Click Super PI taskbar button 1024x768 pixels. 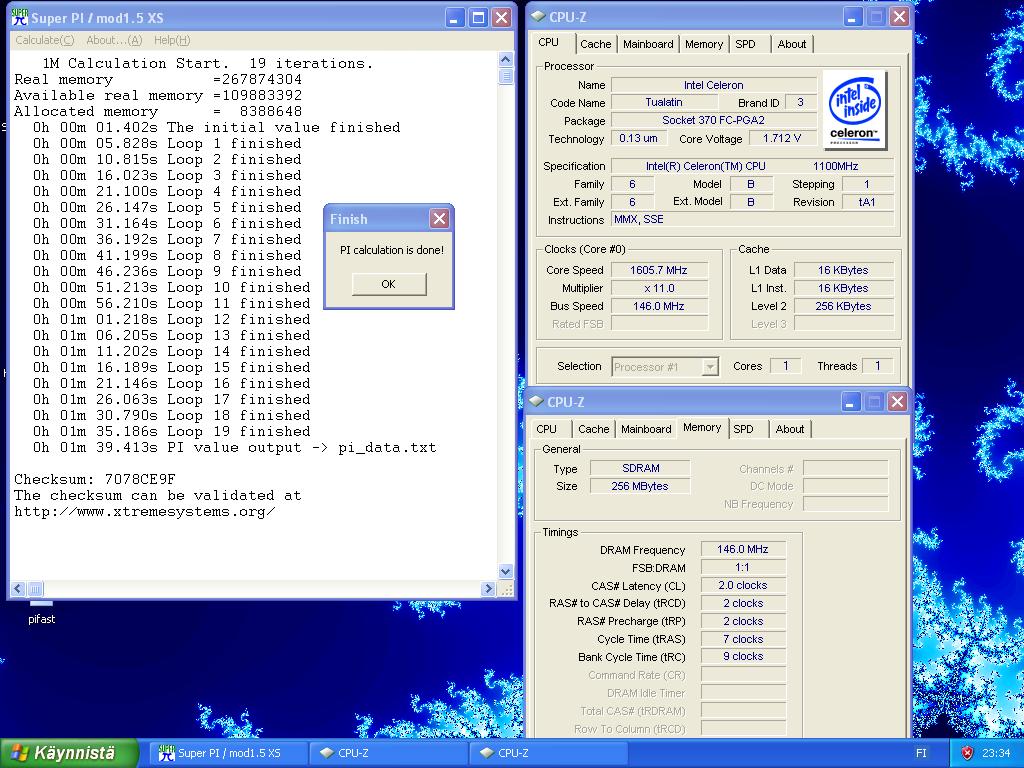tap(229, 753)
